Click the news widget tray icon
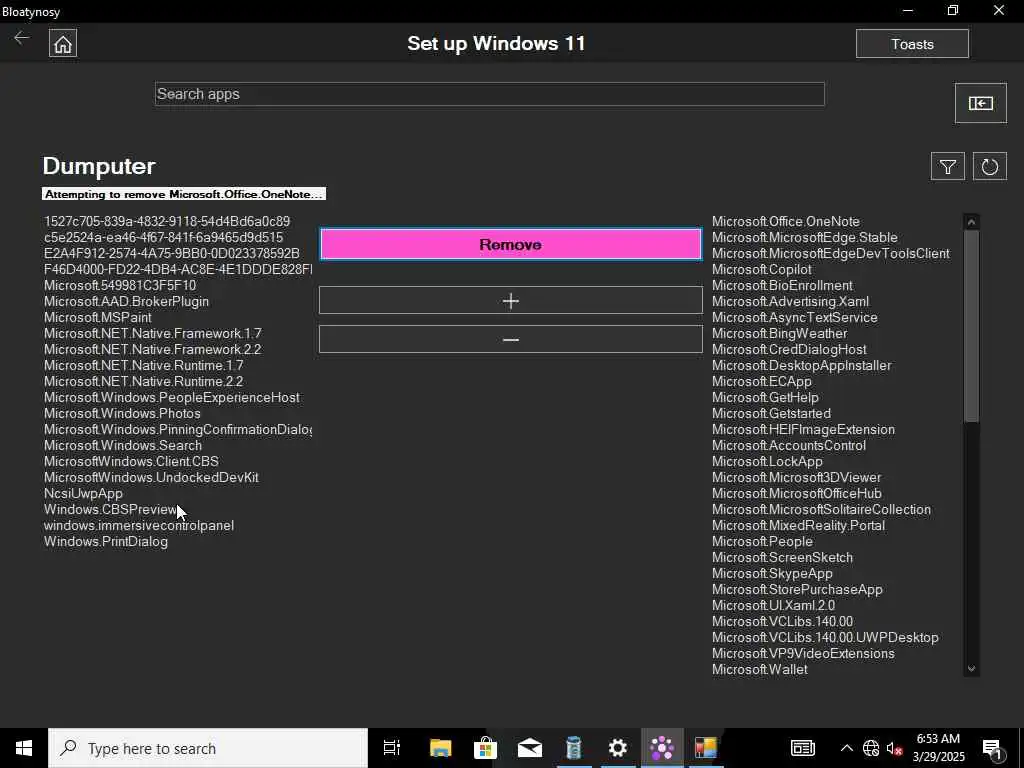 point(803,748)
